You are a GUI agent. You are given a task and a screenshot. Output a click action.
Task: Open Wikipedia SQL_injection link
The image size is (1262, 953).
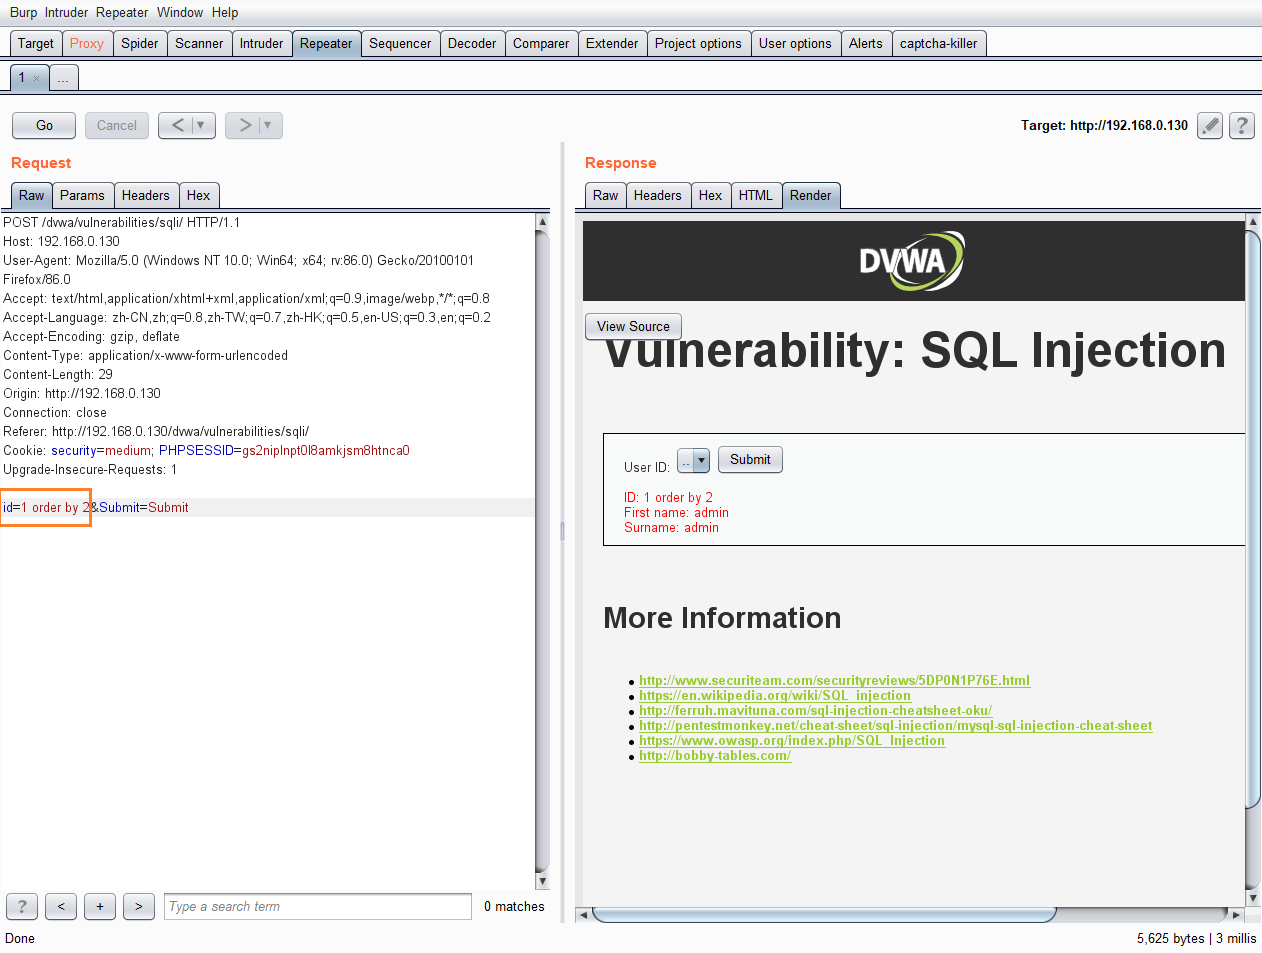click(x=775, y=695)
